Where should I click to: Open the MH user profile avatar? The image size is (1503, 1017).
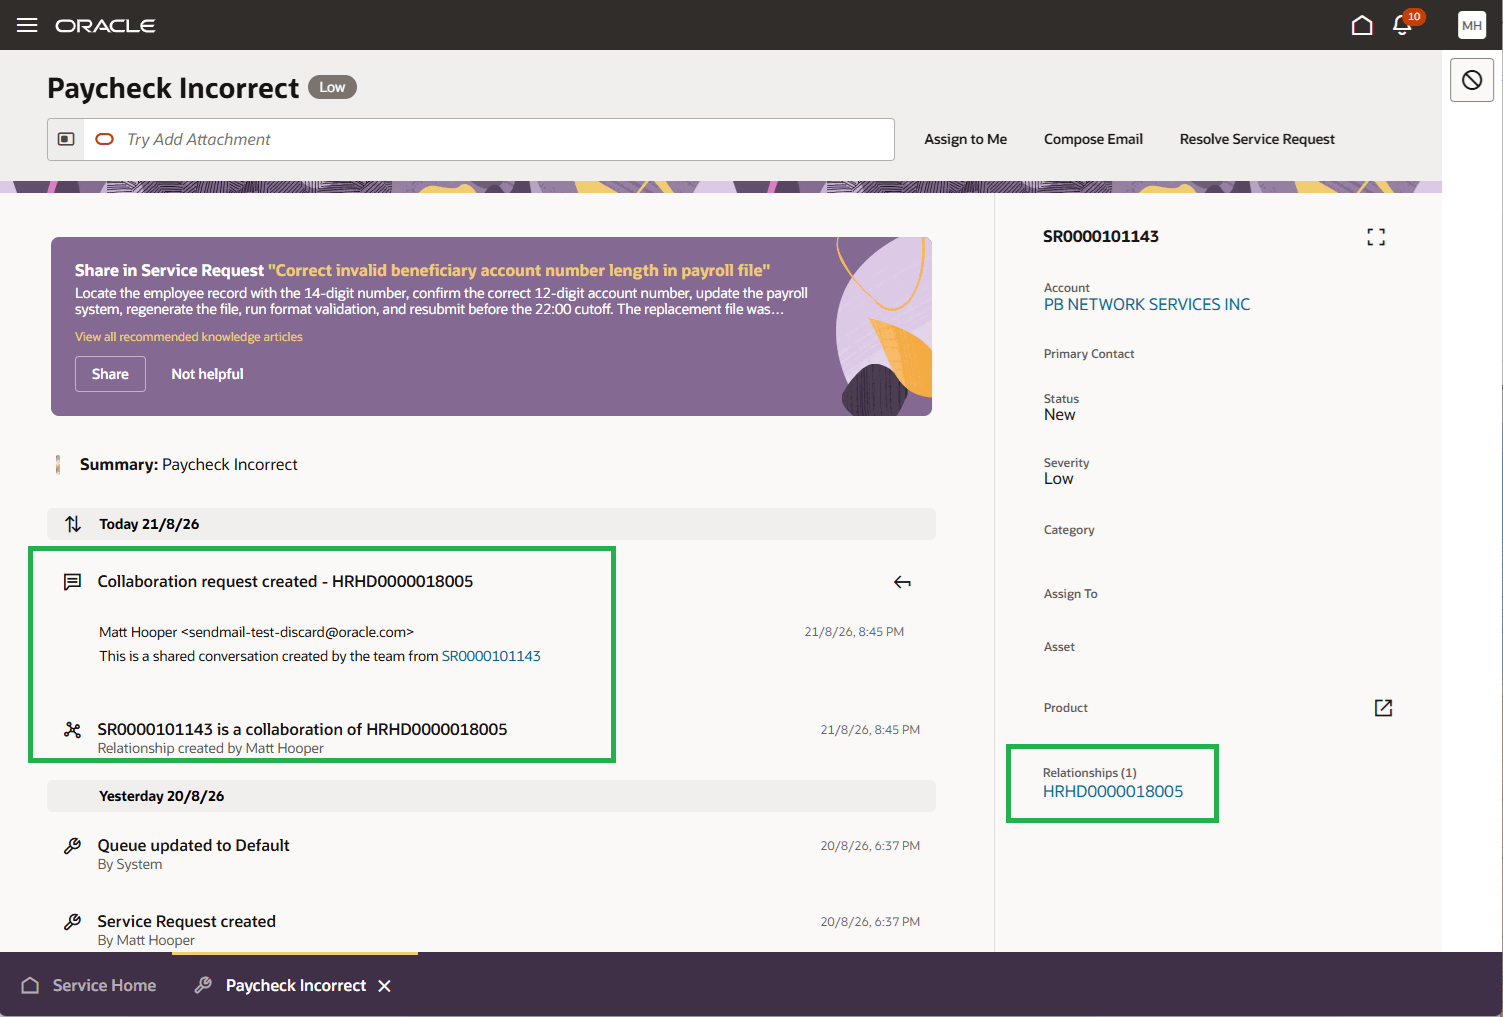tap(1472, 25)
